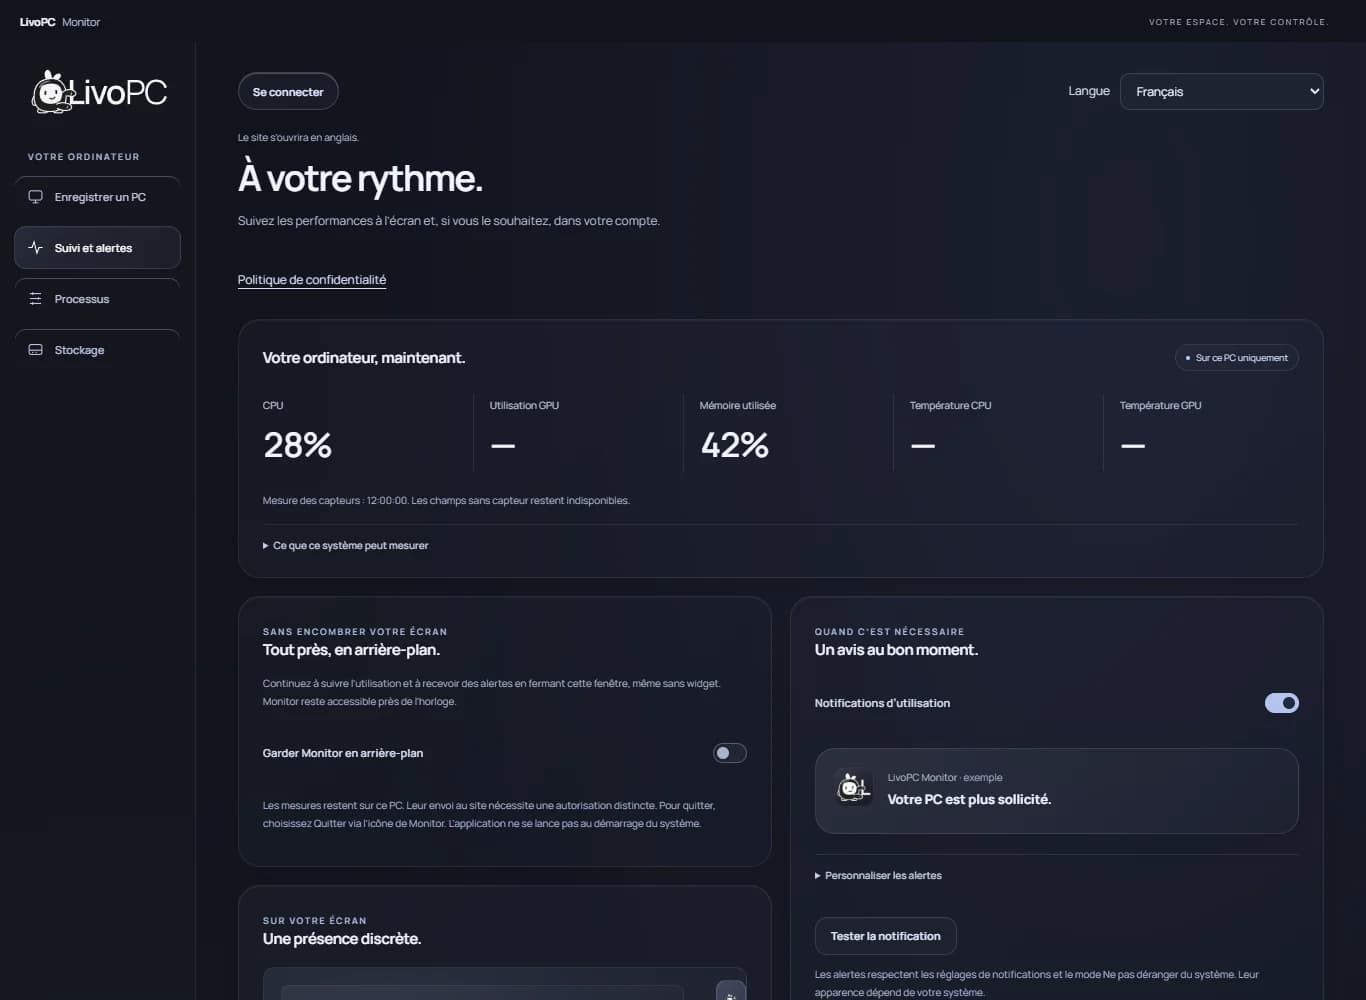This screenshot has height=1000, width=1366.
Task: Click the Sur ce PC uniquement badge
Action: [1237, 358]
